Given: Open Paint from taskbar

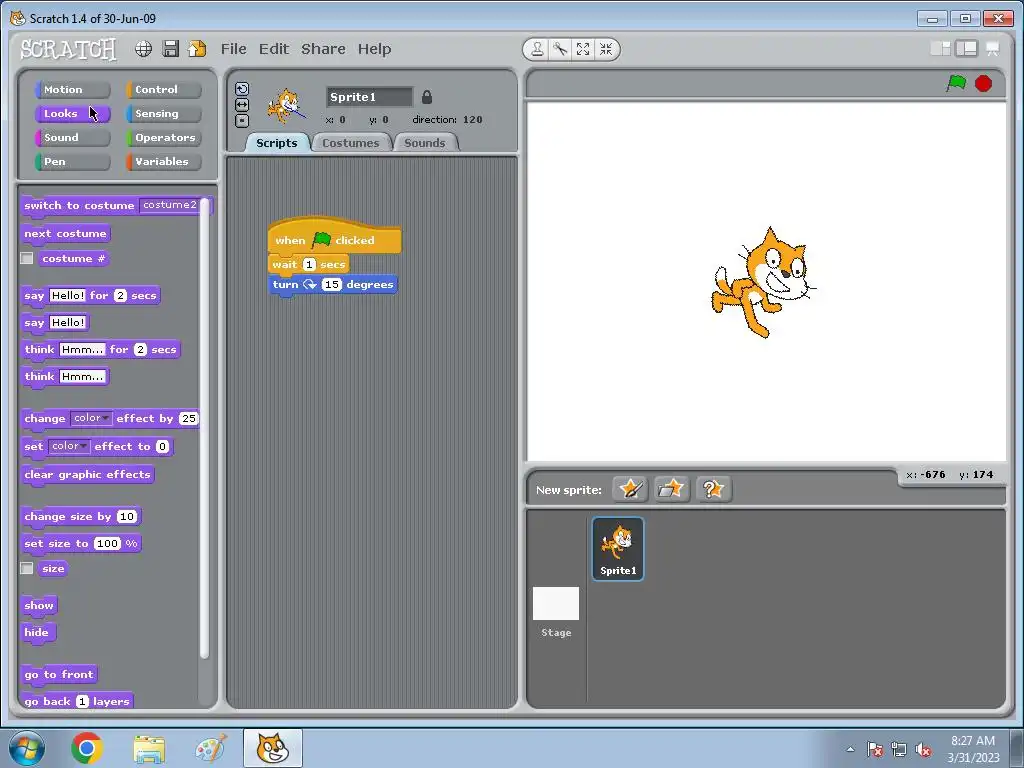Looking at the screenshot, I should point(211,748).
